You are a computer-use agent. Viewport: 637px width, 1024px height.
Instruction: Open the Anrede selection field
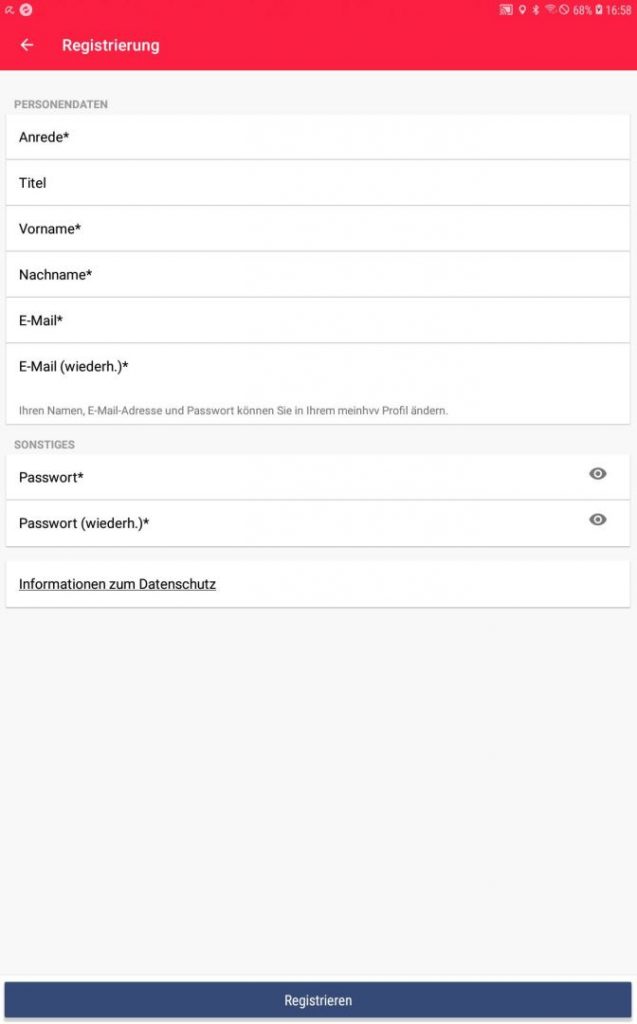318,137
